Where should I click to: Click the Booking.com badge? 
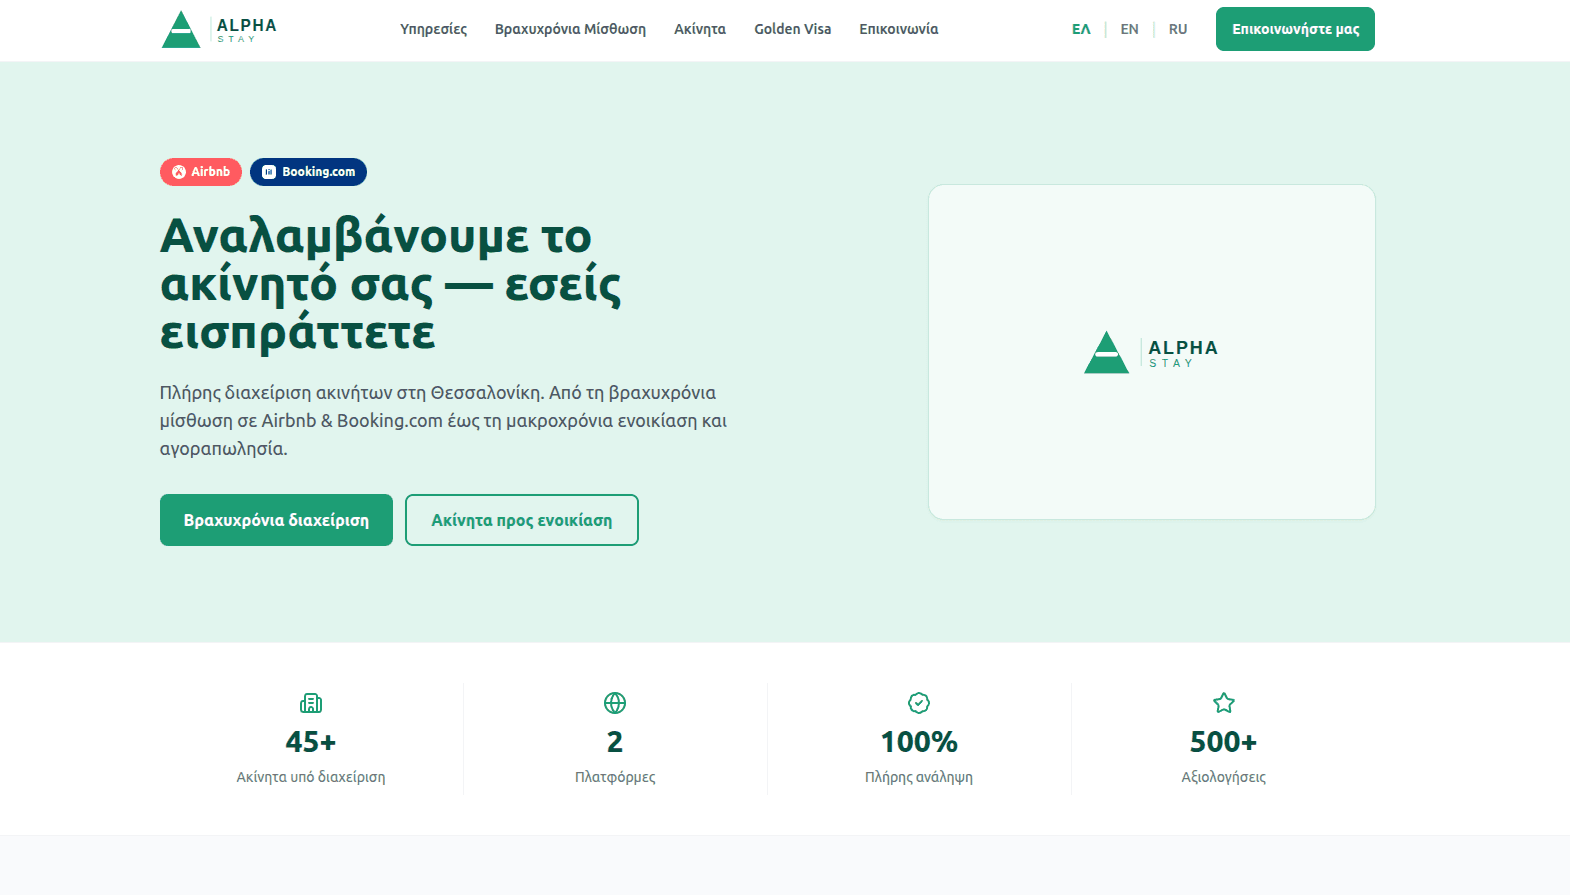click(x=308, y=172)
